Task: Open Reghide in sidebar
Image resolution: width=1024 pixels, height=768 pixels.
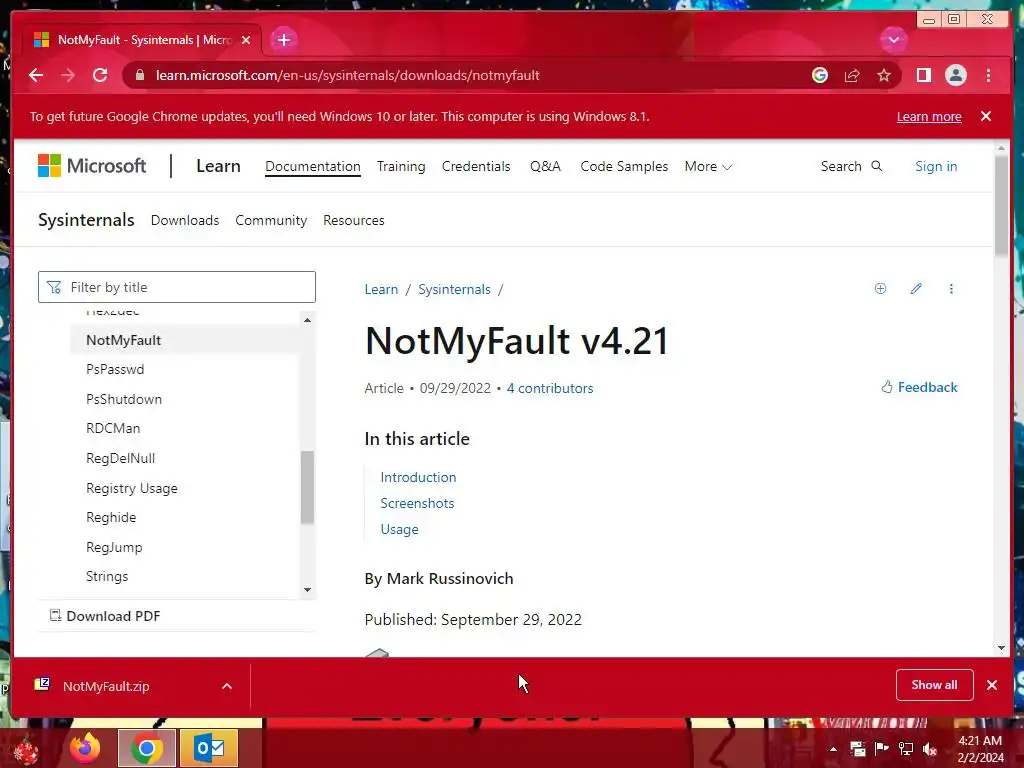Action: tap(111, 517)
